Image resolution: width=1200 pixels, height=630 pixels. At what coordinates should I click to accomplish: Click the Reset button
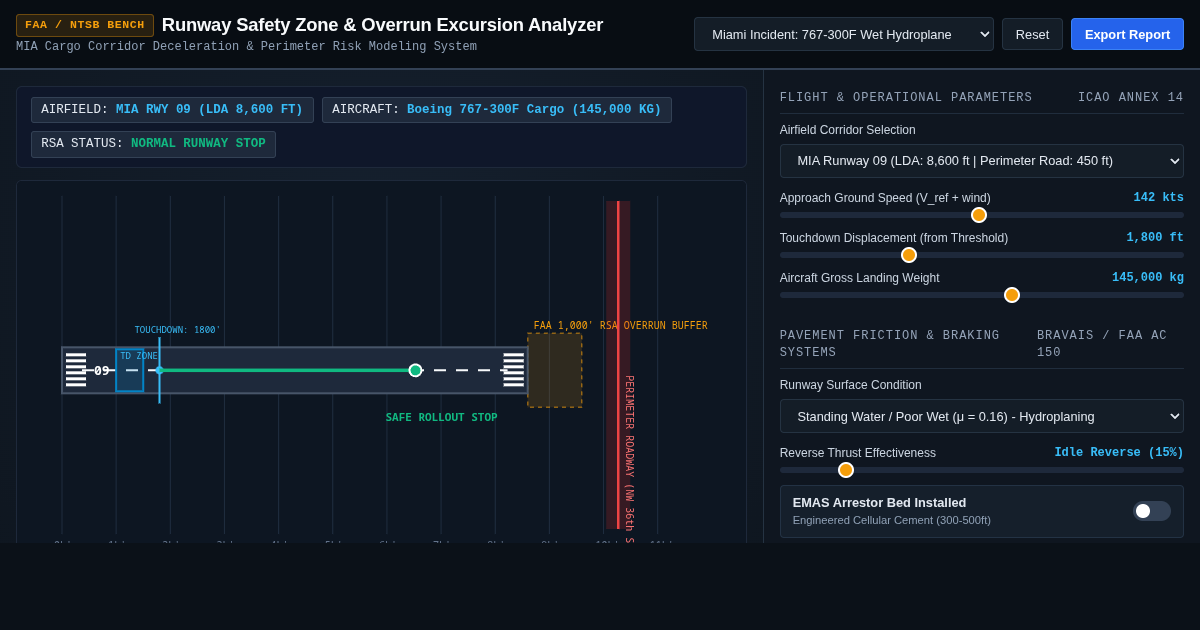pyautogui.click(x=1032, y=34)
